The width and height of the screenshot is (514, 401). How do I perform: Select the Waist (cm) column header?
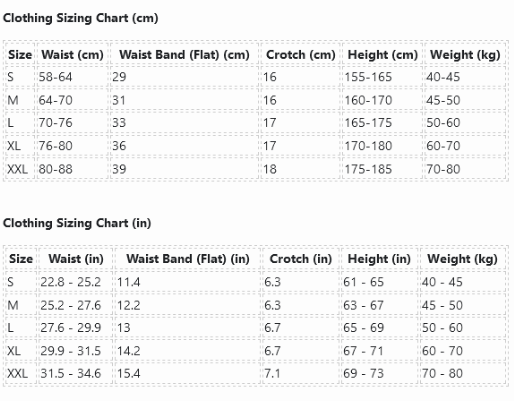tap(72, 55)
